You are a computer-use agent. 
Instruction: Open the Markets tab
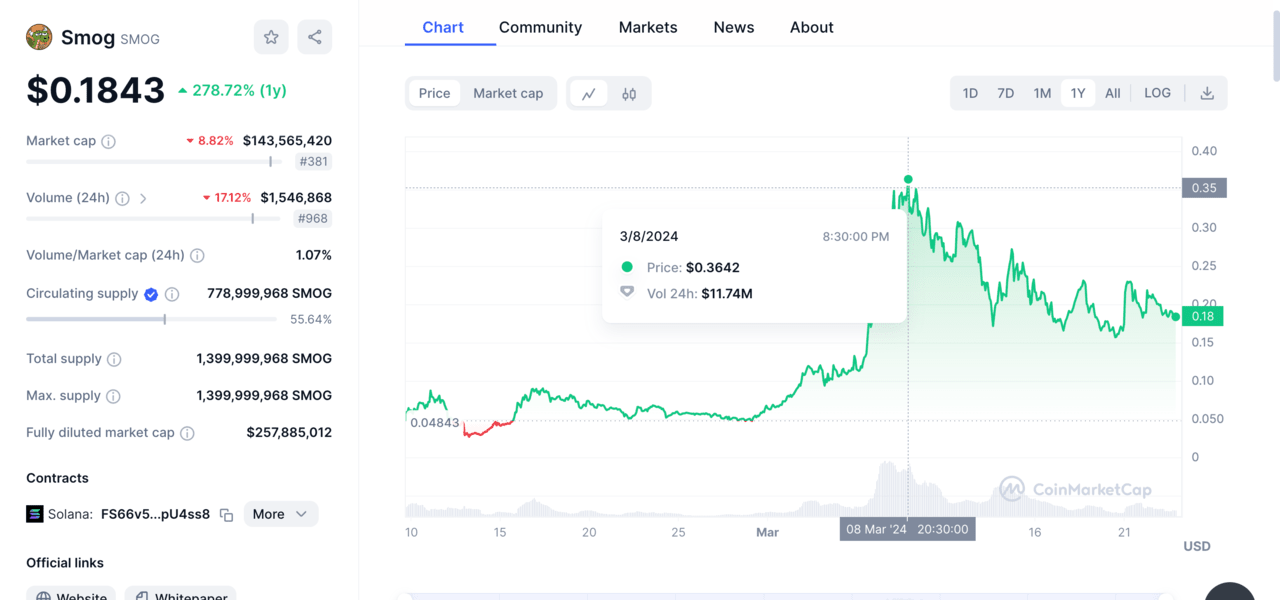tap(648, 27)
